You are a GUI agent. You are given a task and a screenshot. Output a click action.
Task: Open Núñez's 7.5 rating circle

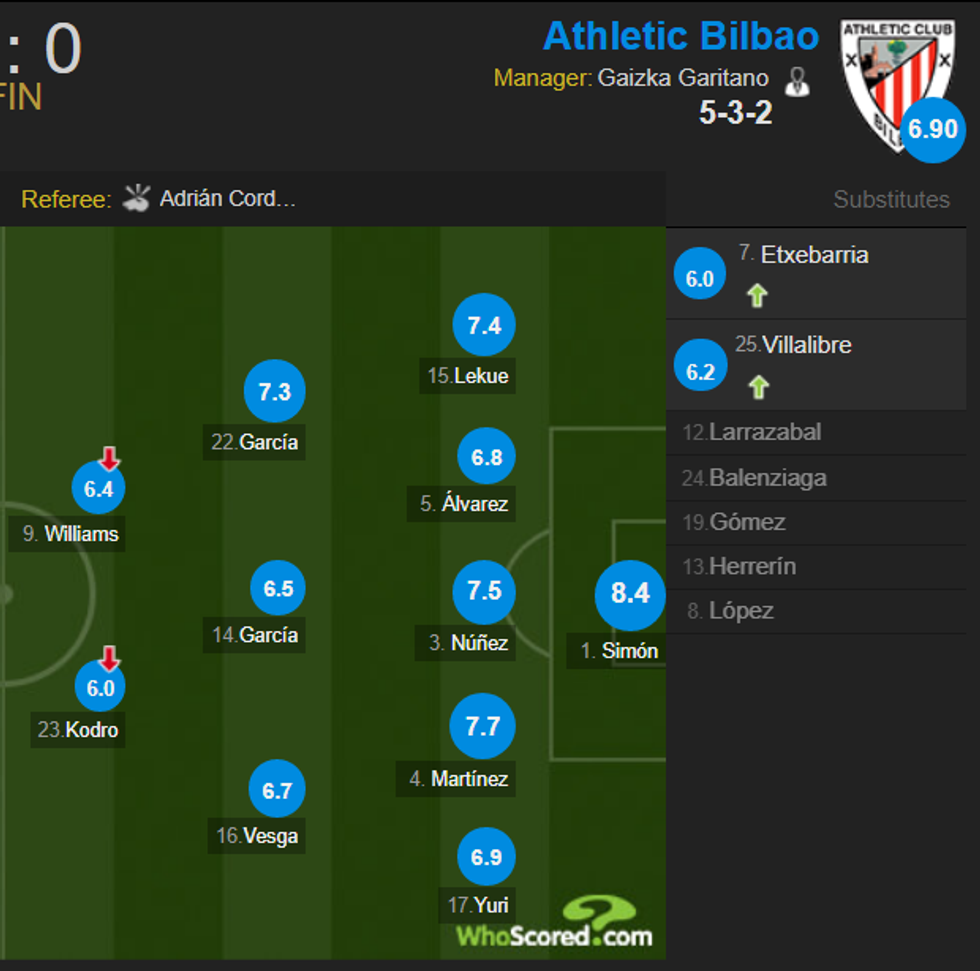tap(484, 592)
